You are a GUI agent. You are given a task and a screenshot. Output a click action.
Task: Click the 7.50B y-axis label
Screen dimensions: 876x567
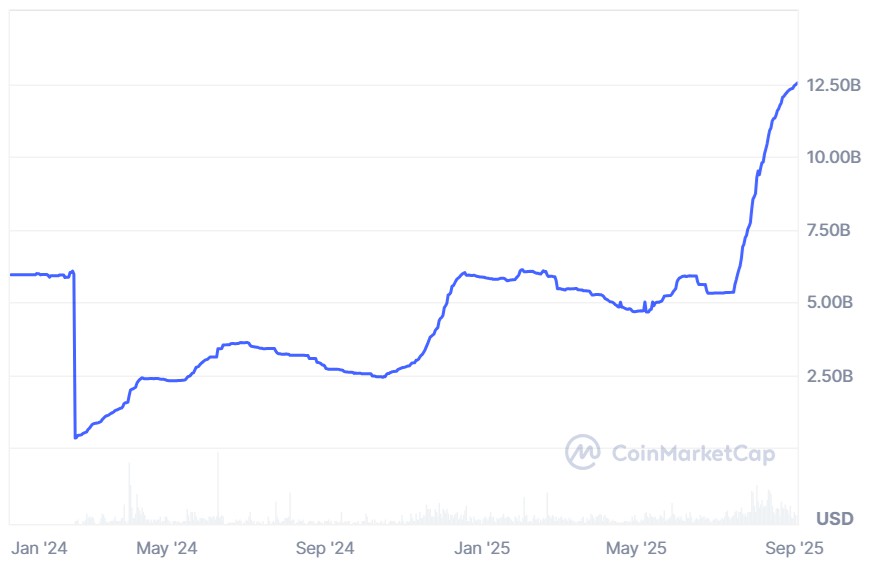pyautogui.click(x=828, y=231)
